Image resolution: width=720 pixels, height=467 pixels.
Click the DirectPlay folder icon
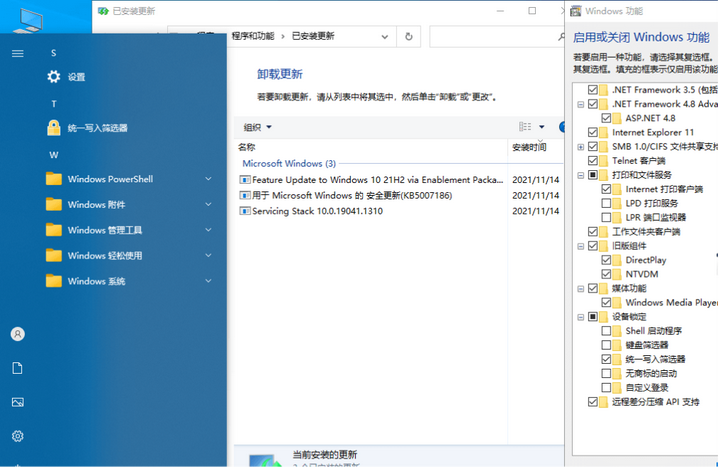pyautogui.click(x=617, y=260)
